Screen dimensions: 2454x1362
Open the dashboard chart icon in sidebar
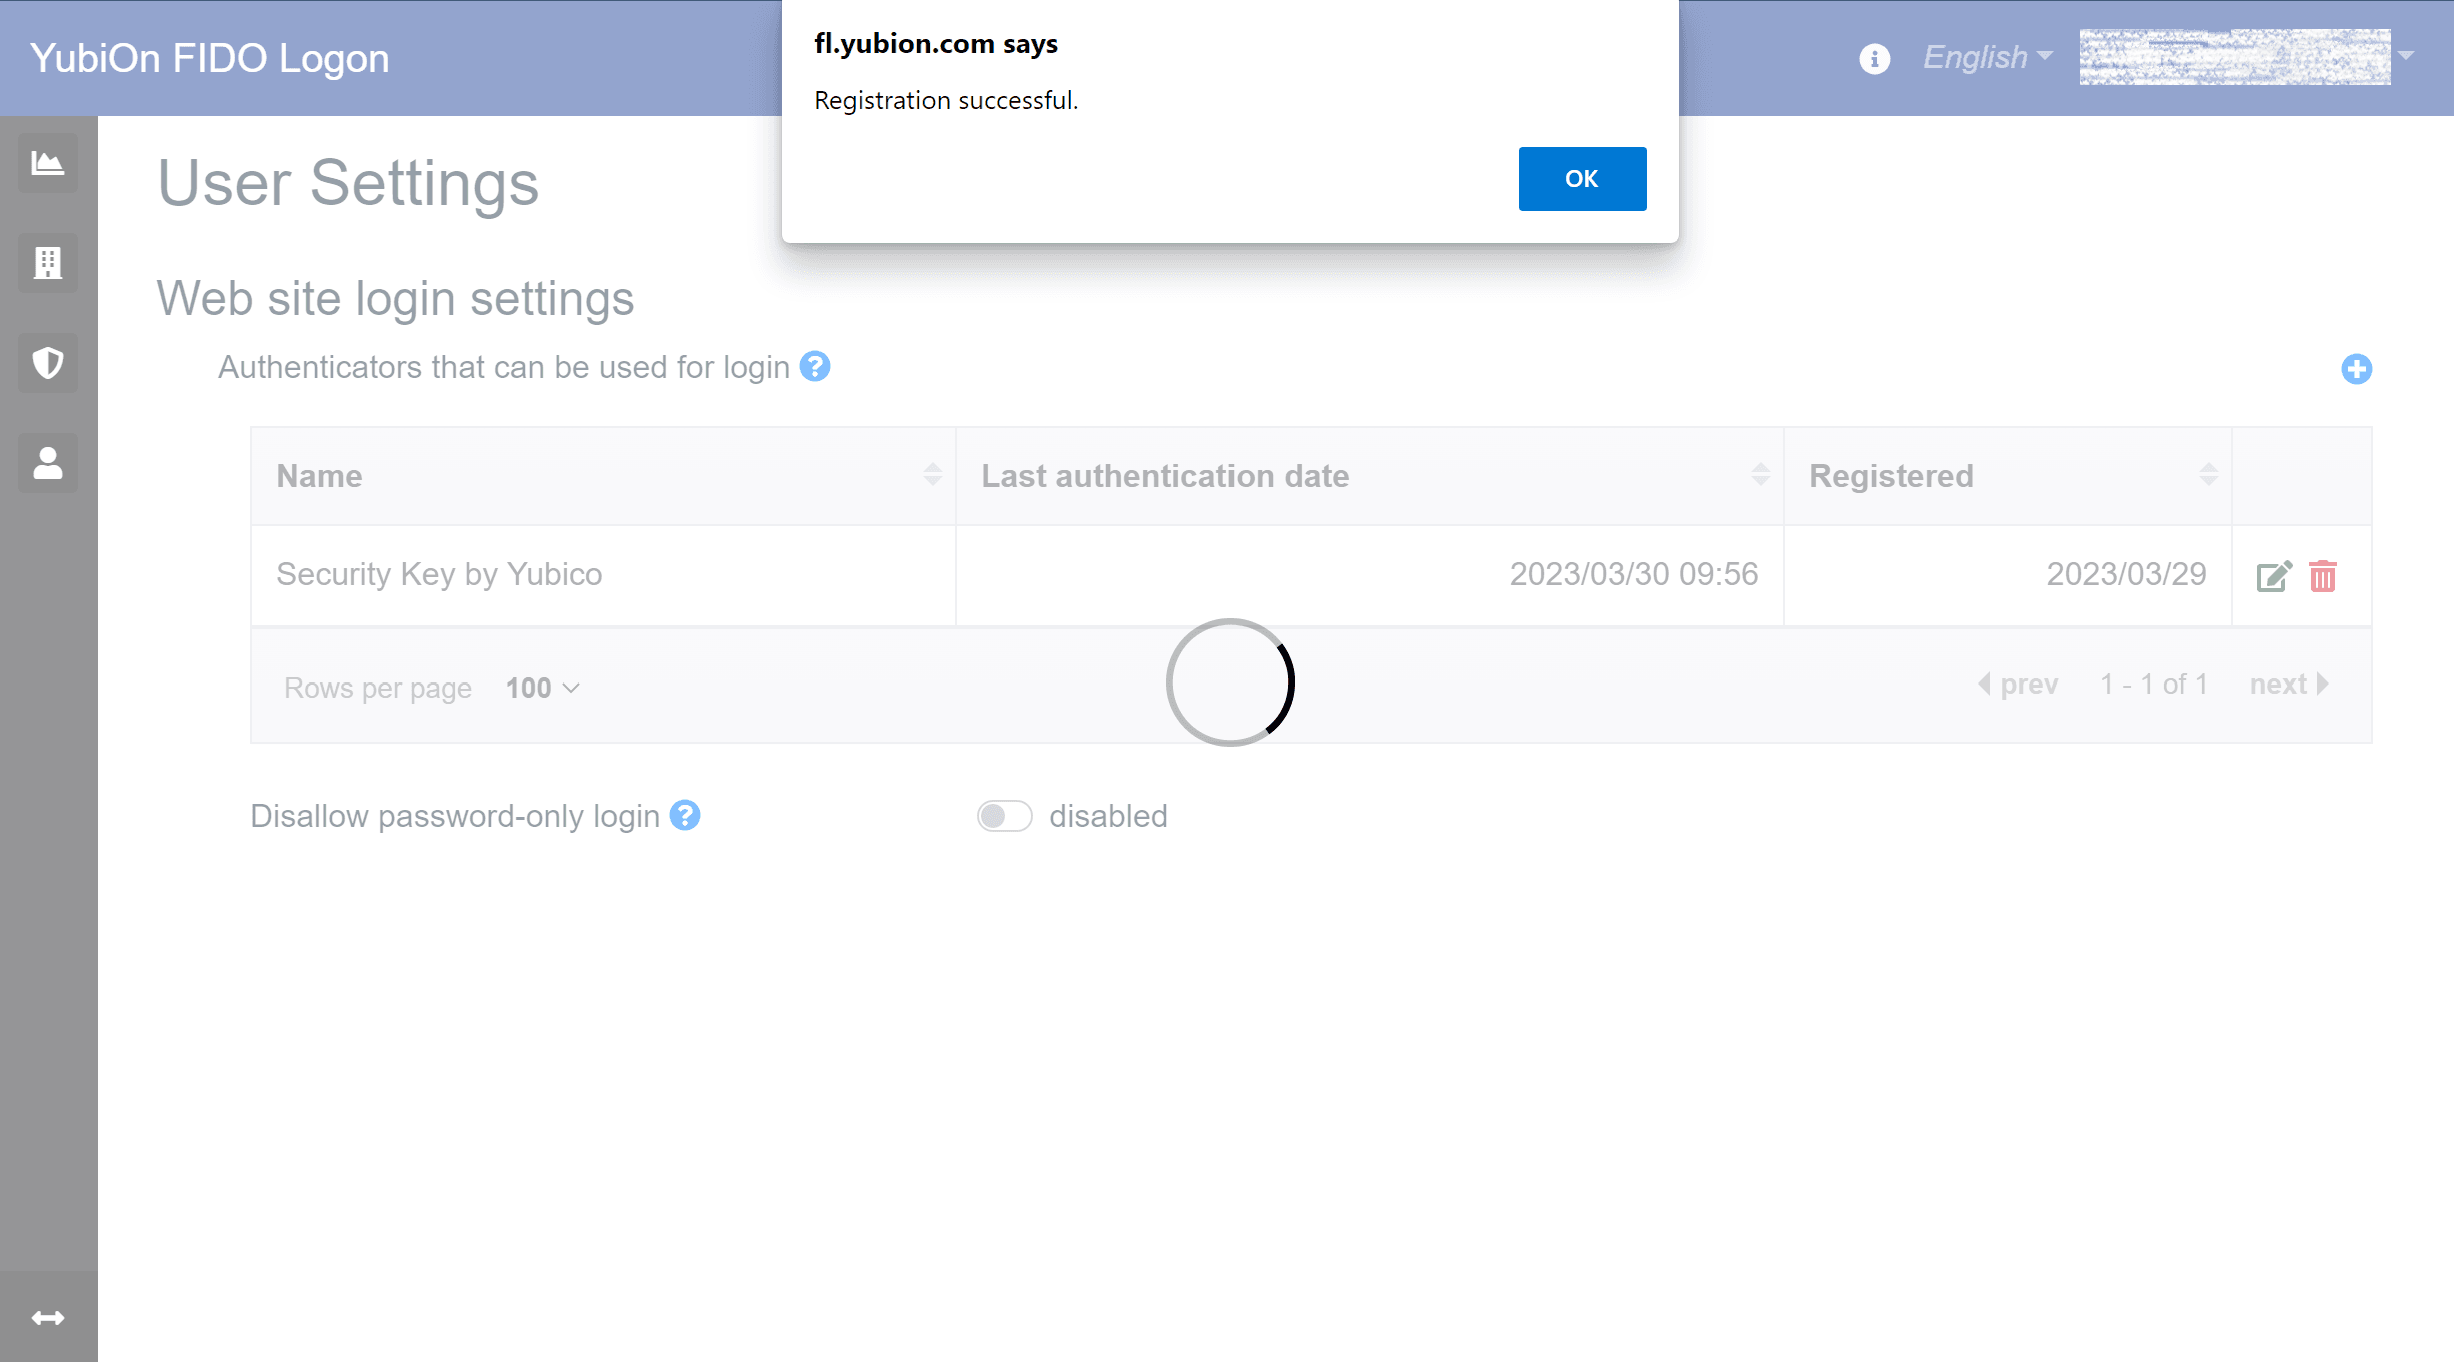point(48,163)
